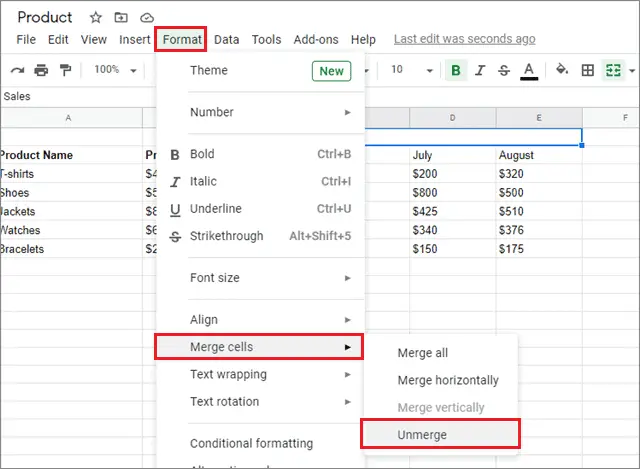Screen dimensions: 640x469
Task: Open the Edit menu
Action: coord(58,40)
